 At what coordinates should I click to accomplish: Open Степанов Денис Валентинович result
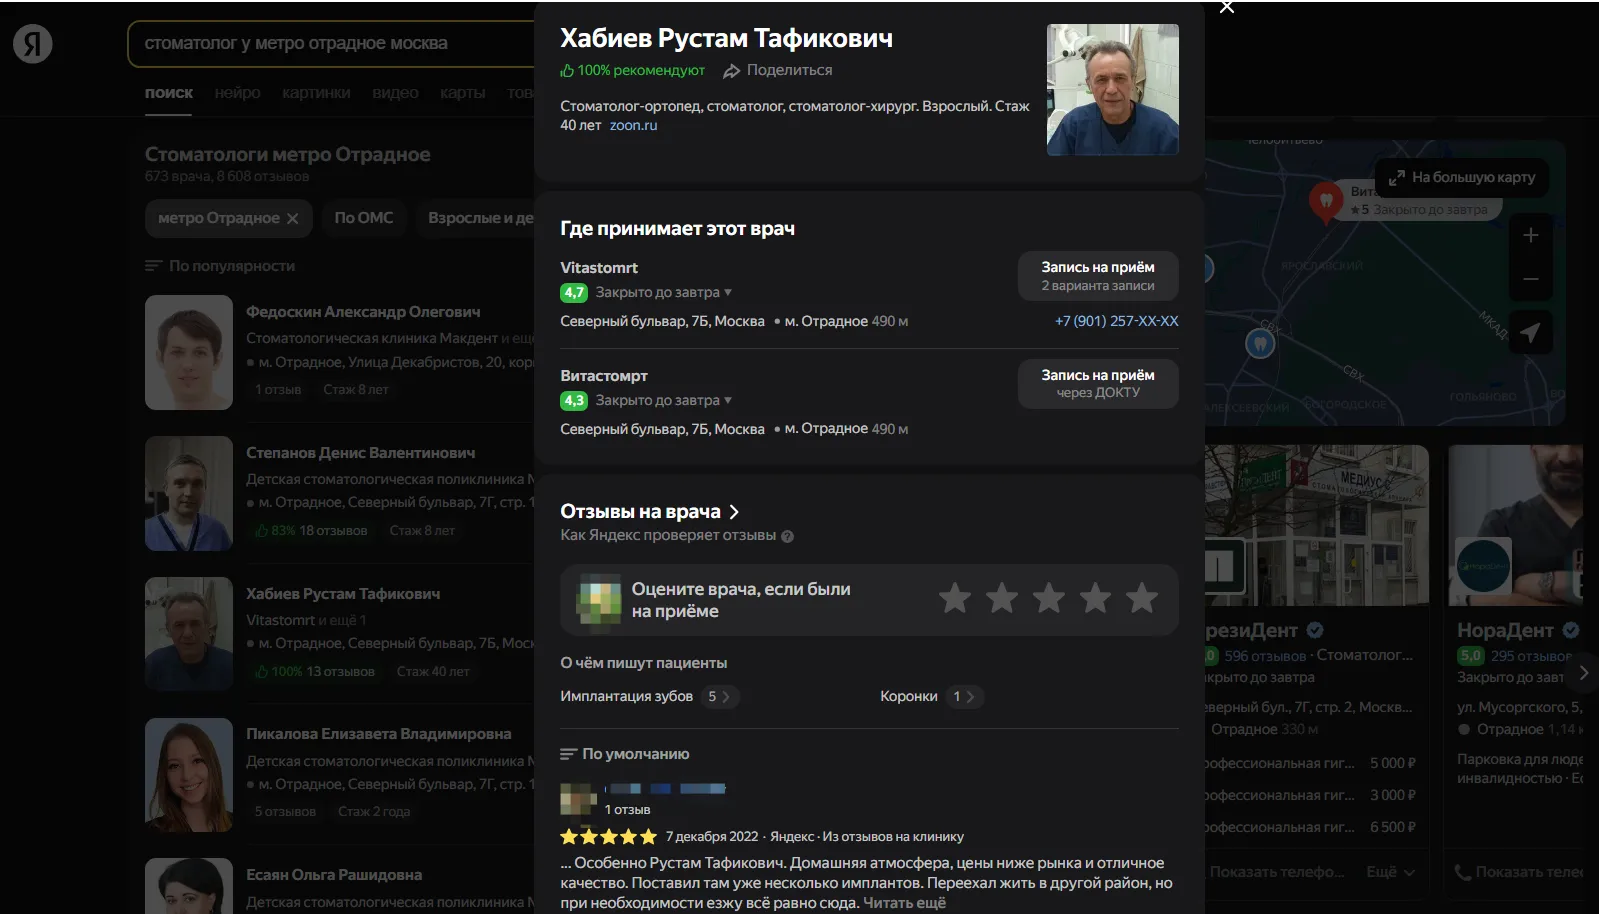361,453
